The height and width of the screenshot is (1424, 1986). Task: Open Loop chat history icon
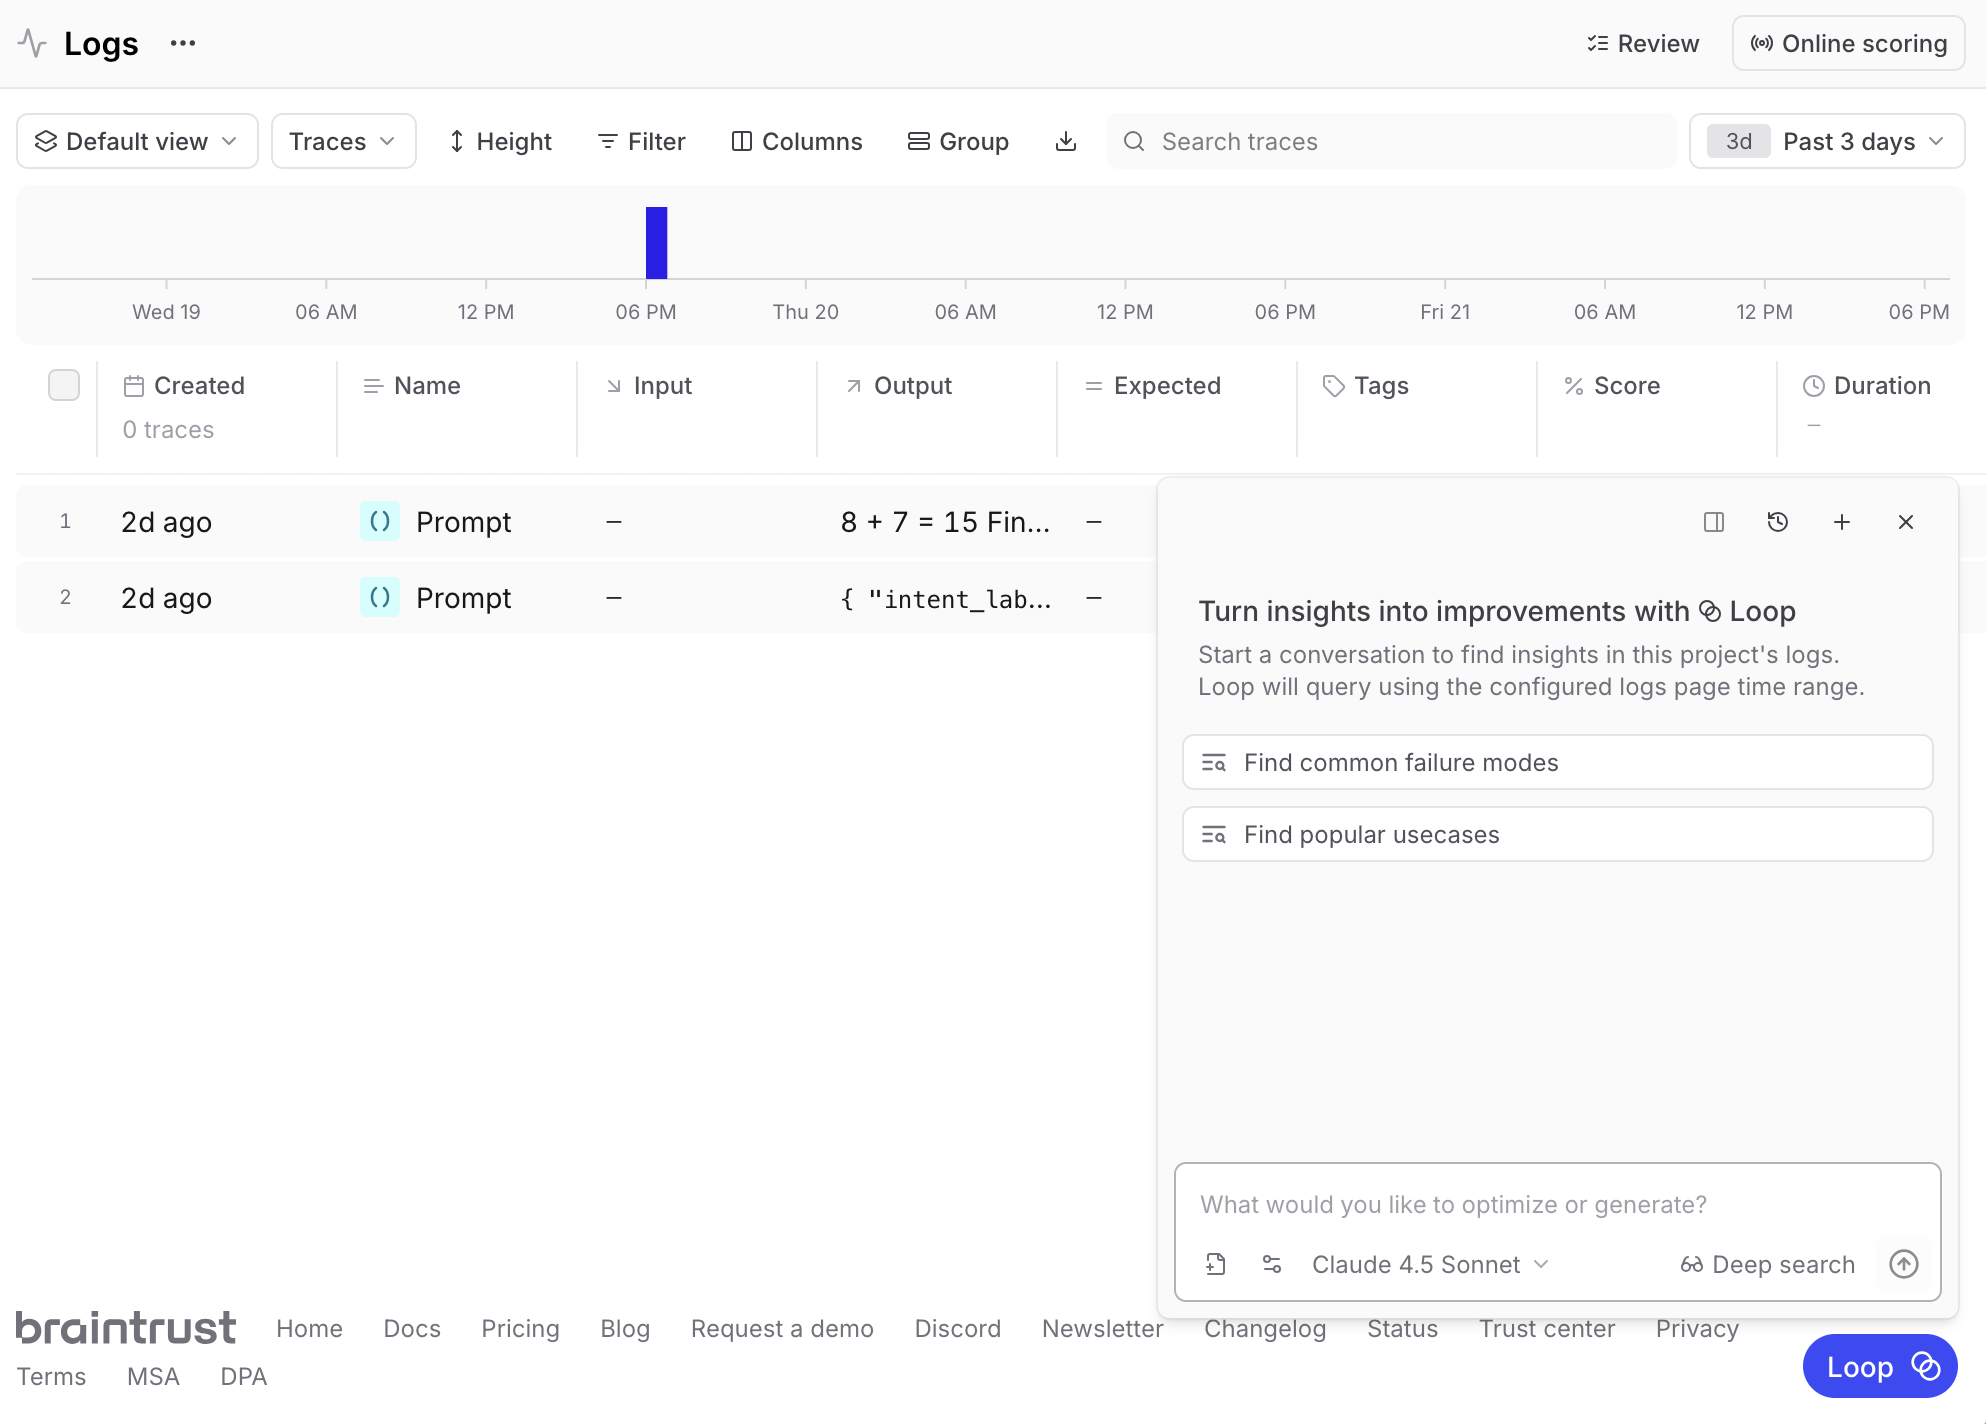tap(1777, 522)
